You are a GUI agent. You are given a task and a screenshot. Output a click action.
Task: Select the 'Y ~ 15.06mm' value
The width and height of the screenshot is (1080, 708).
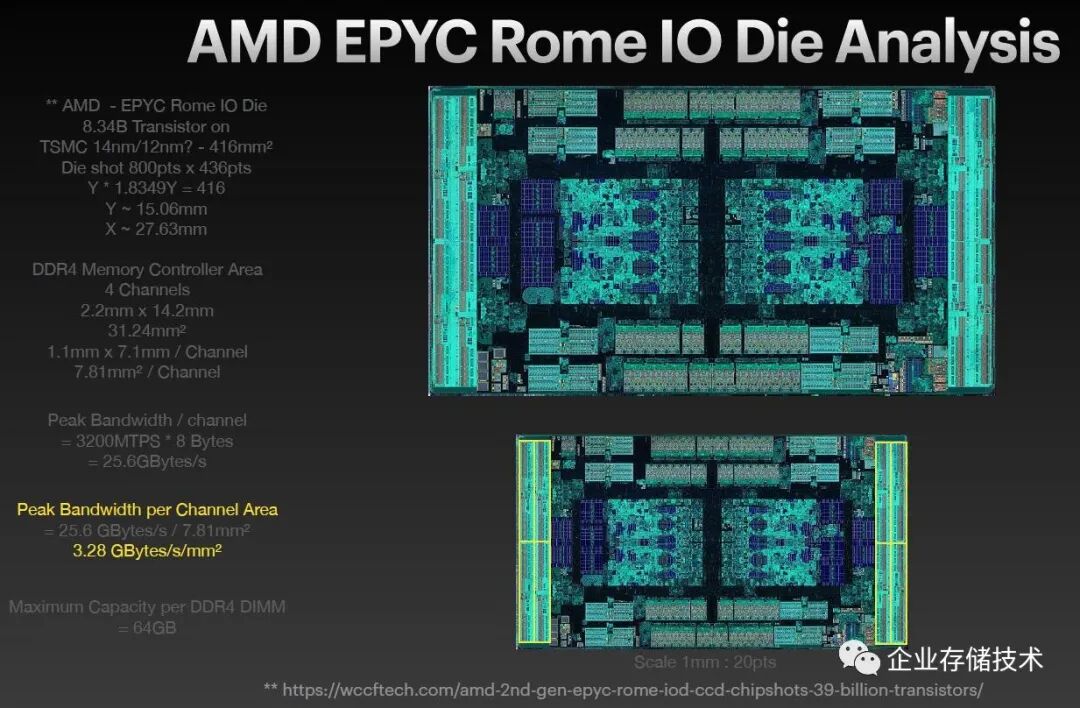[156, 209]
